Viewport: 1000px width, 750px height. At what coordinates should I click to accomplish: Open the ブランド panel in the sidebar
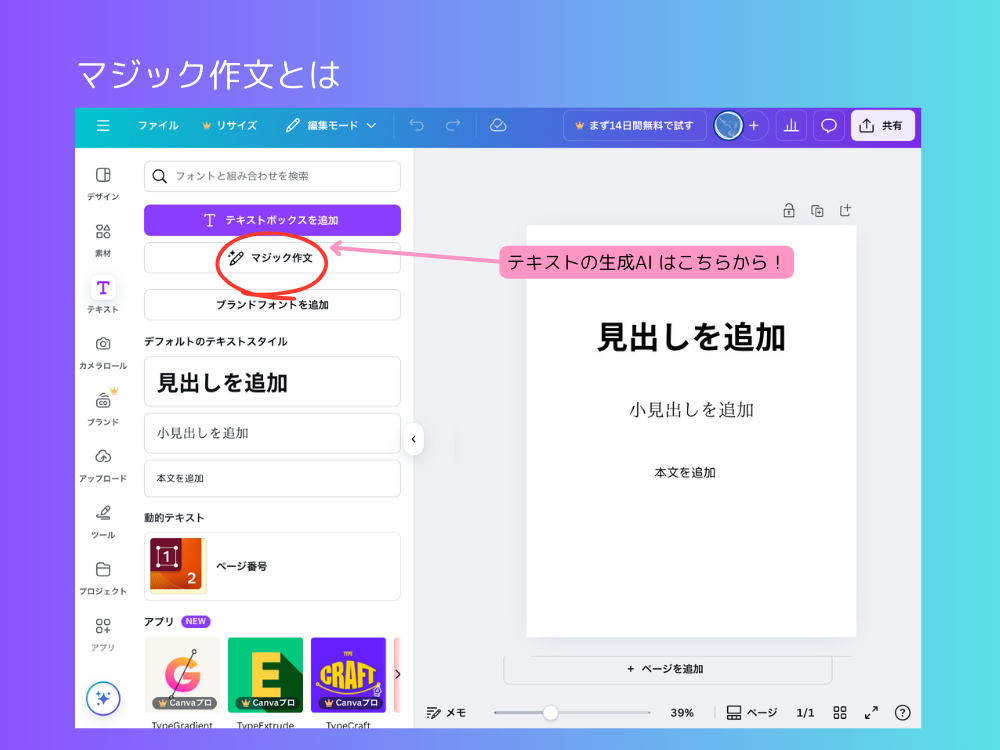(102, 405)
